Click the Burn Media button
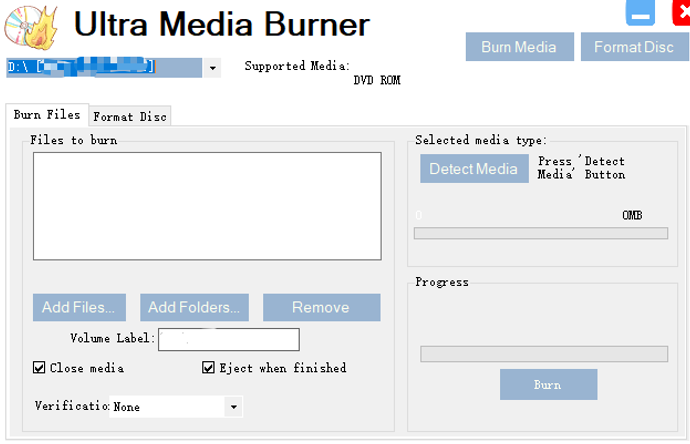690x444 pixels. coord(520,47)
